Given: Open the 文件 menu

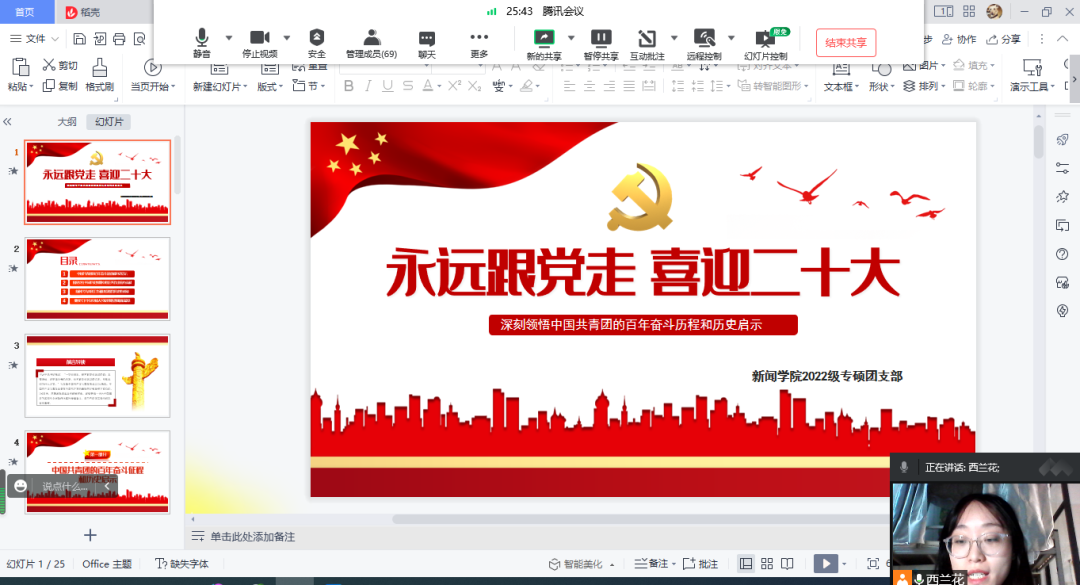Looking at the screenshot, I should [x=34, y=39].
